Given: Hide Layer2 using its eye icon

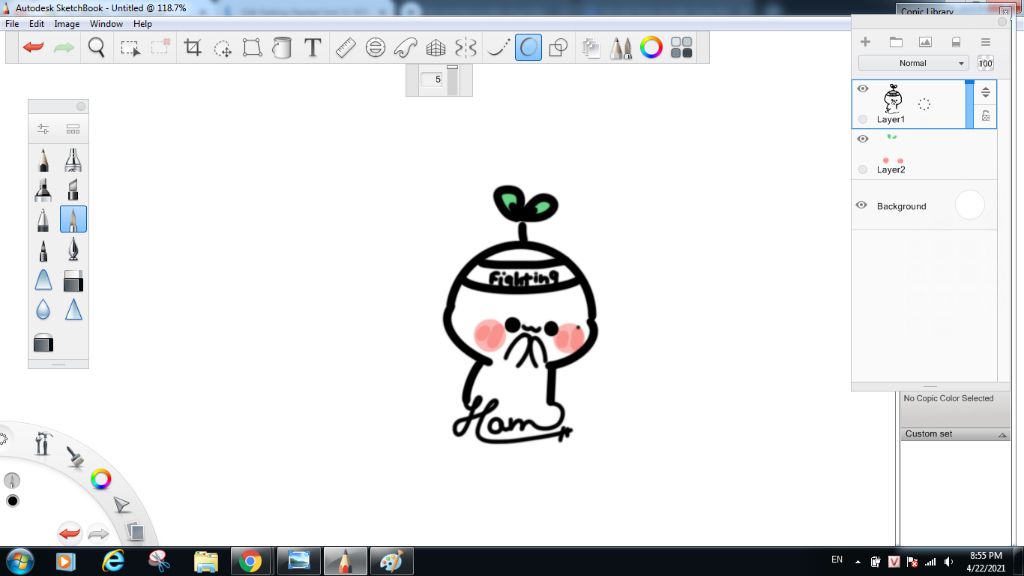Looking at the screenshot, I should point(863,139).
